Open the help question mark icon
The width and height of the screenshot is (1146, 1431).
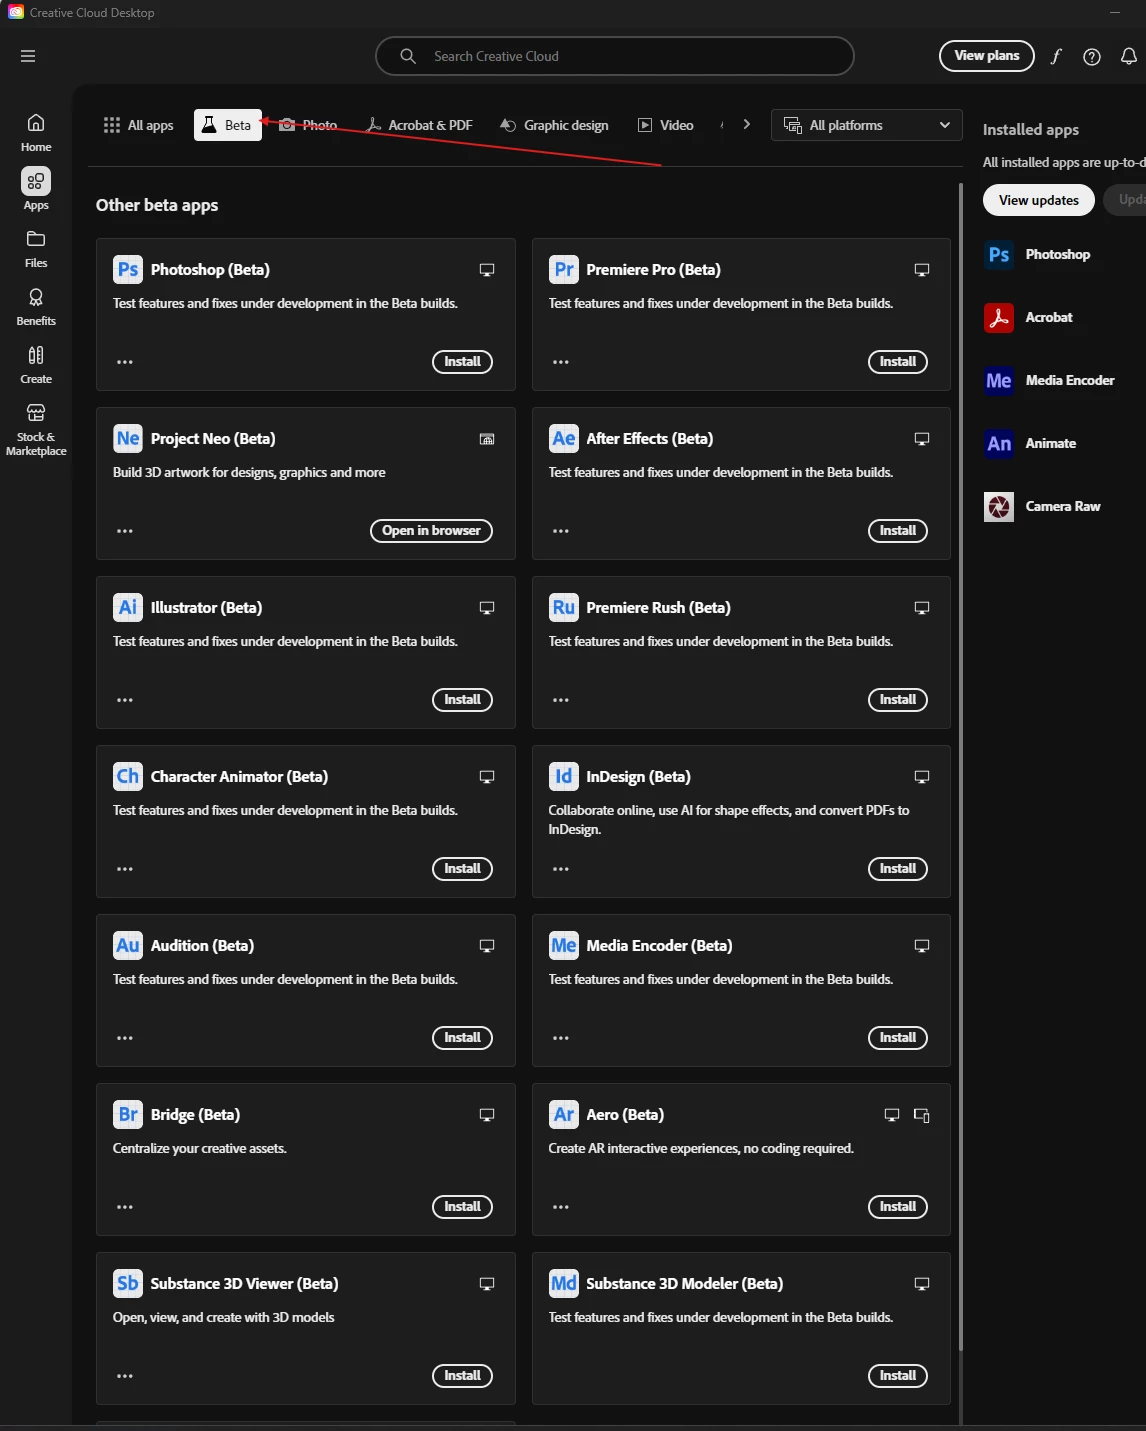point(1092,56)
